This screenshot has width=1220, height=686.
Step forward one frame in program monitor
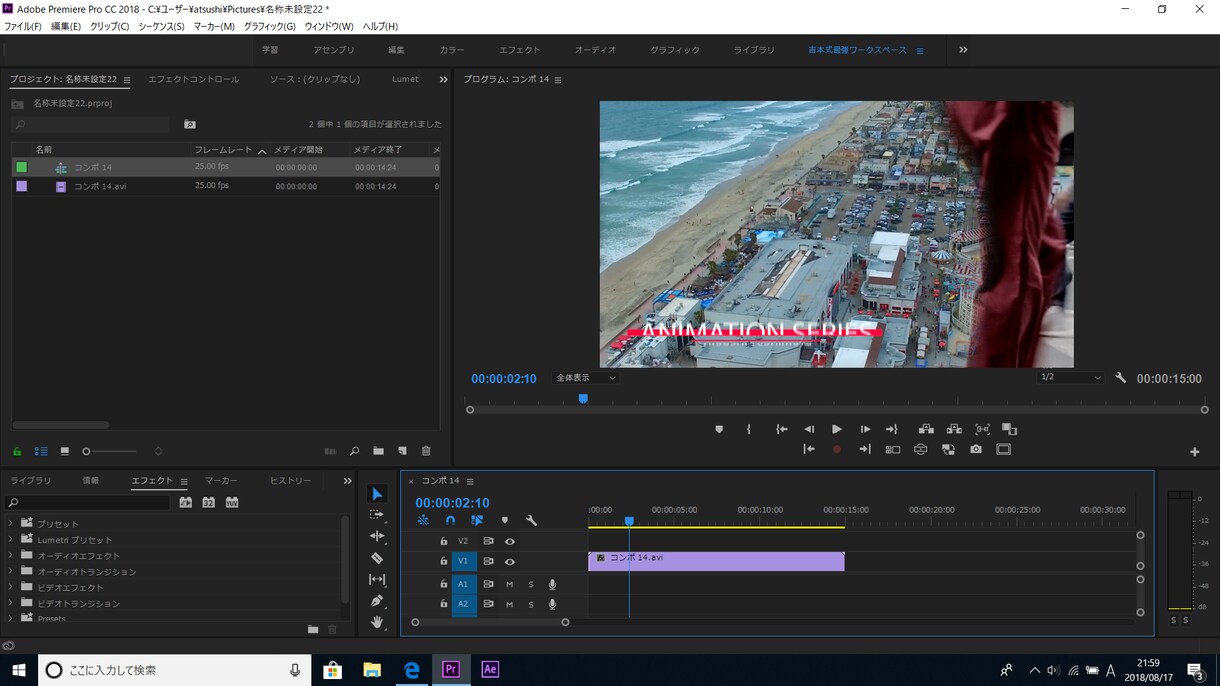(865, 429)
